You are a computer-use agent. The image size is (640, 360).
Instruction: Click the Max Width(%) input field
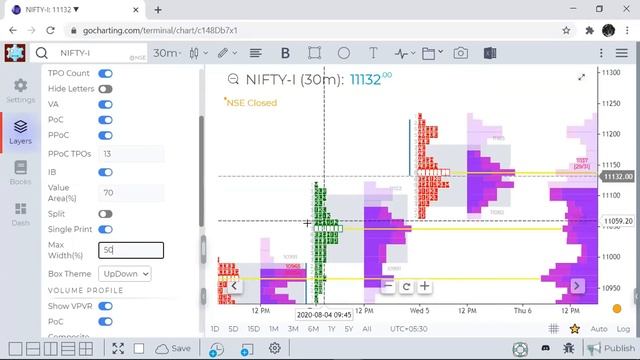(131, 250)
